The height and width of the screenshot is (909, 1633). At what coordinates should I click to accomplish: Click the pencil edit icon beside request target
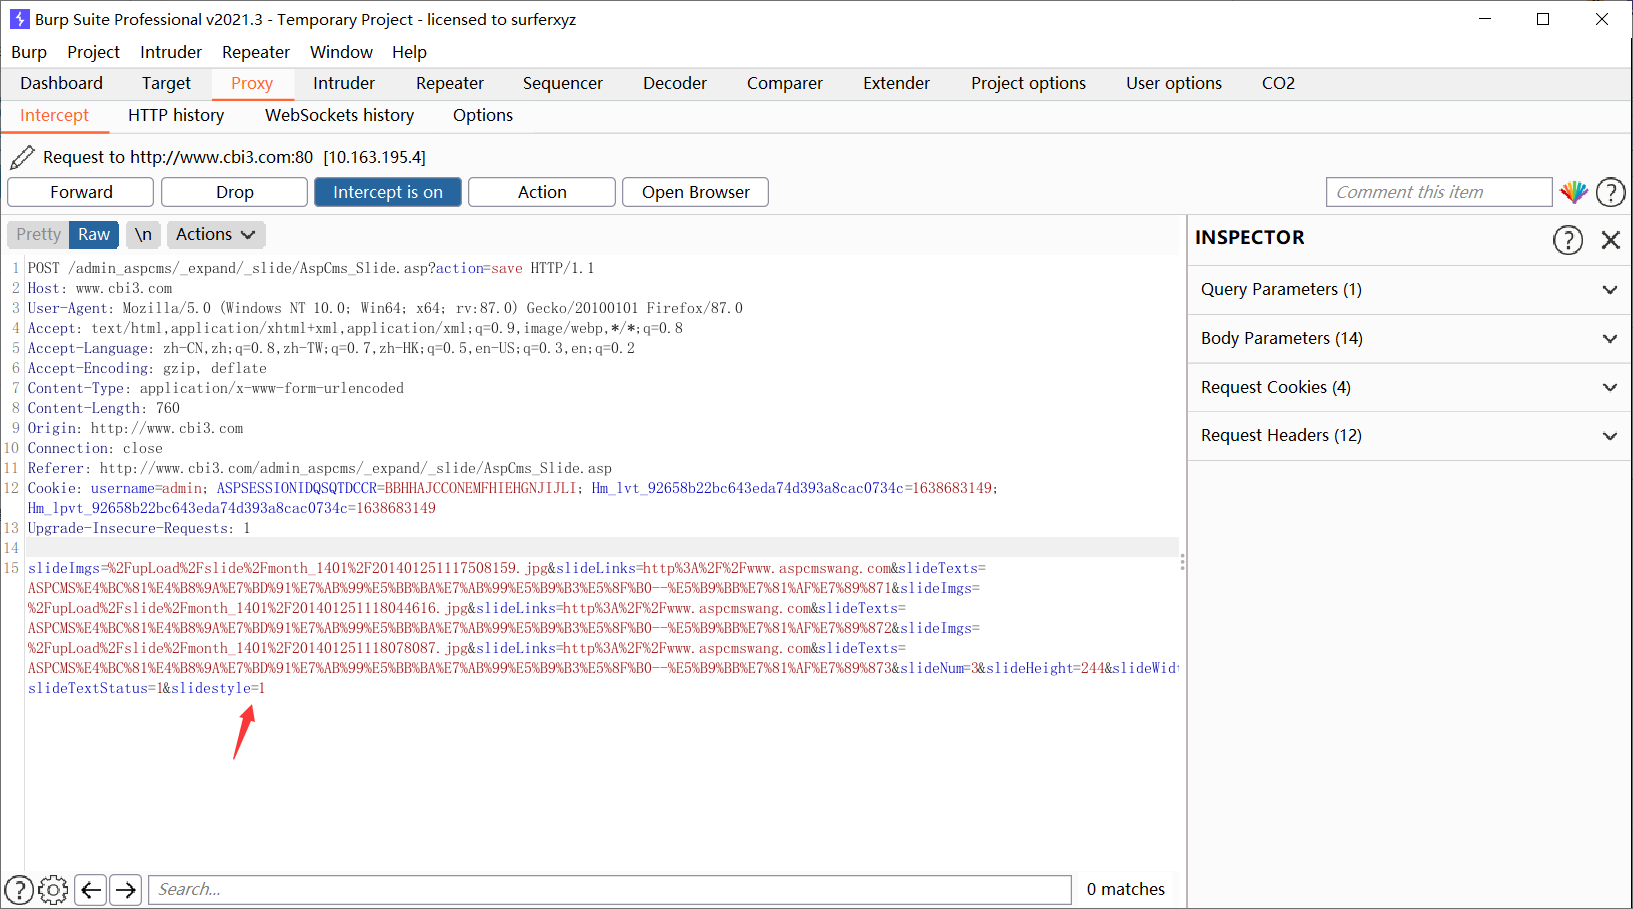point(22,157)
